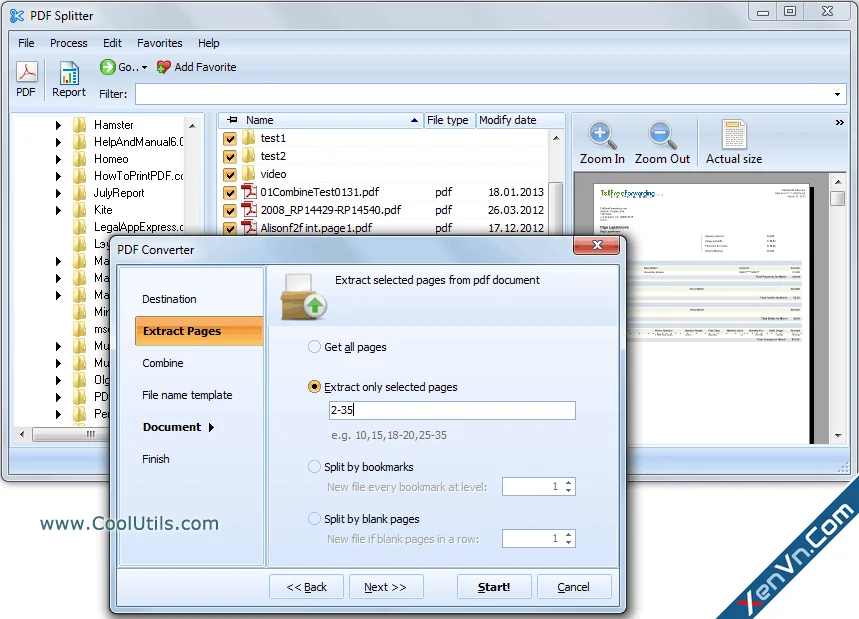
Task: Open the Document step
Action: click(178, 427)
